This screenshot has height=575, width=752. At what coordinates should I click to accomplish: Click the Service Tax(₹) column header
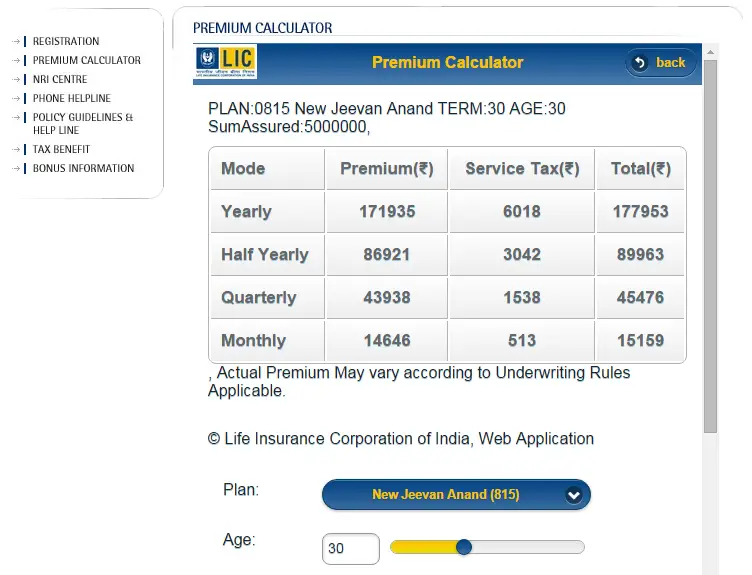[x=522, y=168]
